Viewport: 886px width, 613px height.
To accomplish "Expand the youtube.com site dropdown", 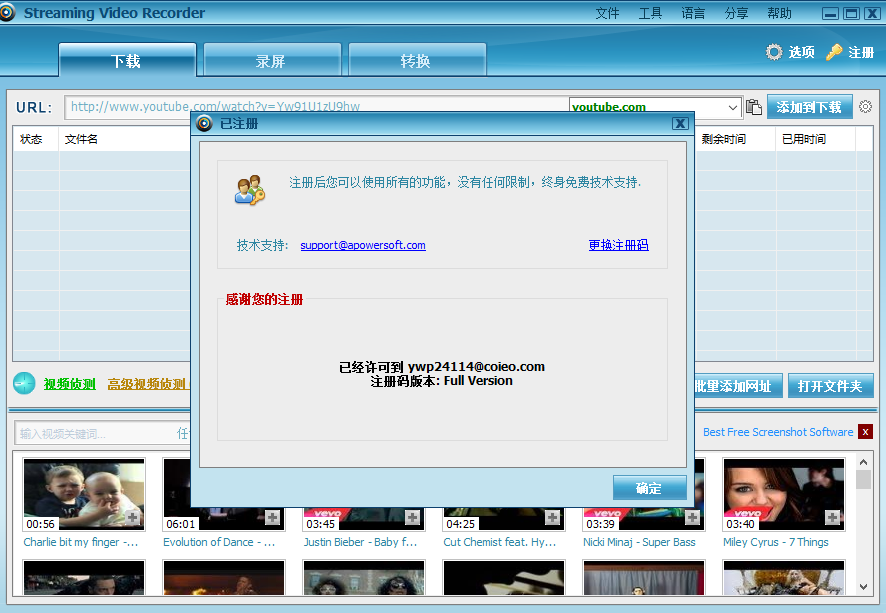I will coord(732,107).
